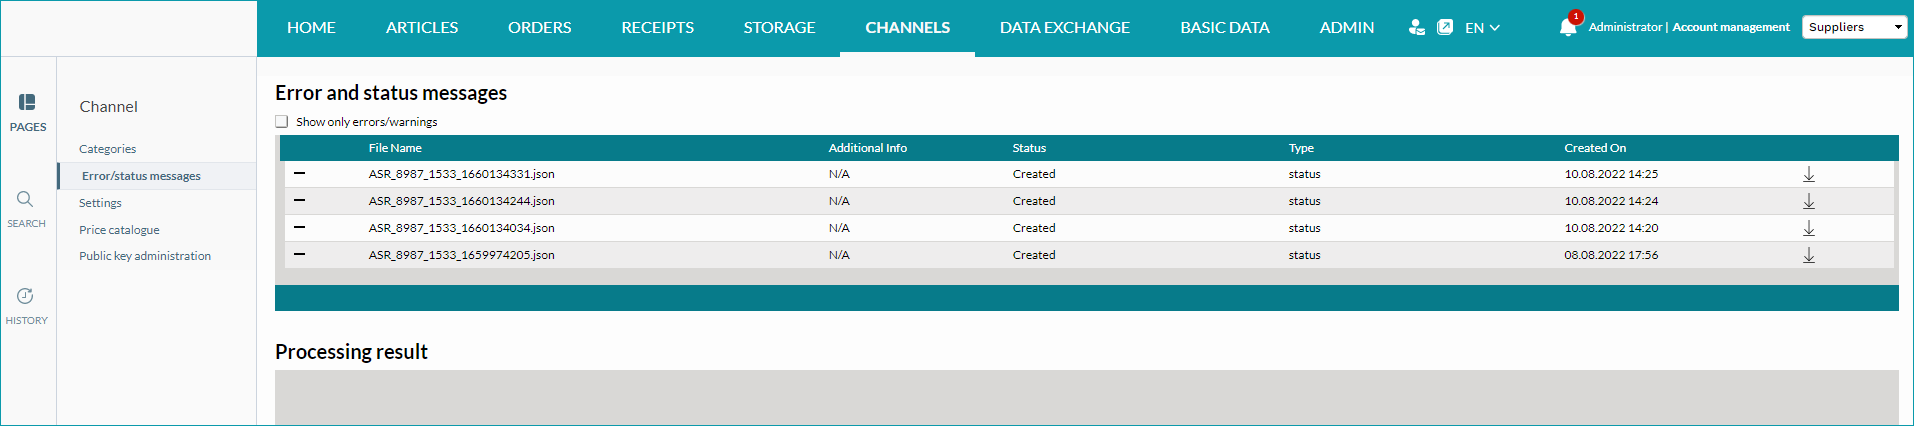Click the notification bell icon
The image size is (1914, 426).
(x=1567, y=27)
